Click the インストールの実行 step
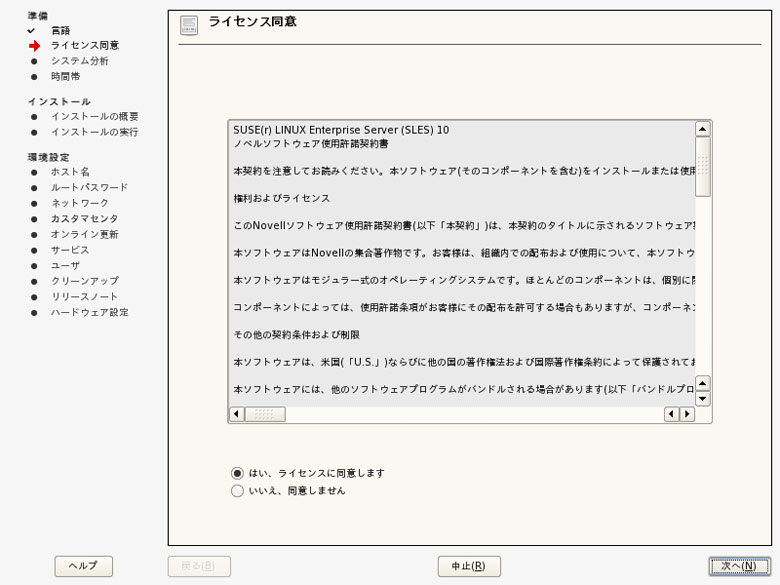This screenshot has width=780, height=585. 95,132
